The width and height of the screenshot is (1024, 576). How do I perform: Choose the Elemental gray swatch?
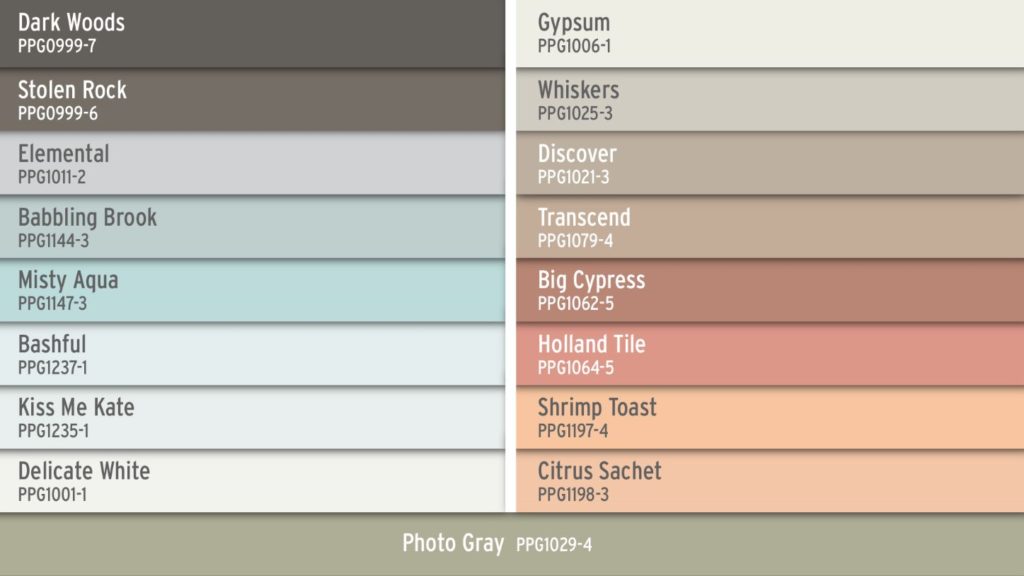click(x=252, y=163)
